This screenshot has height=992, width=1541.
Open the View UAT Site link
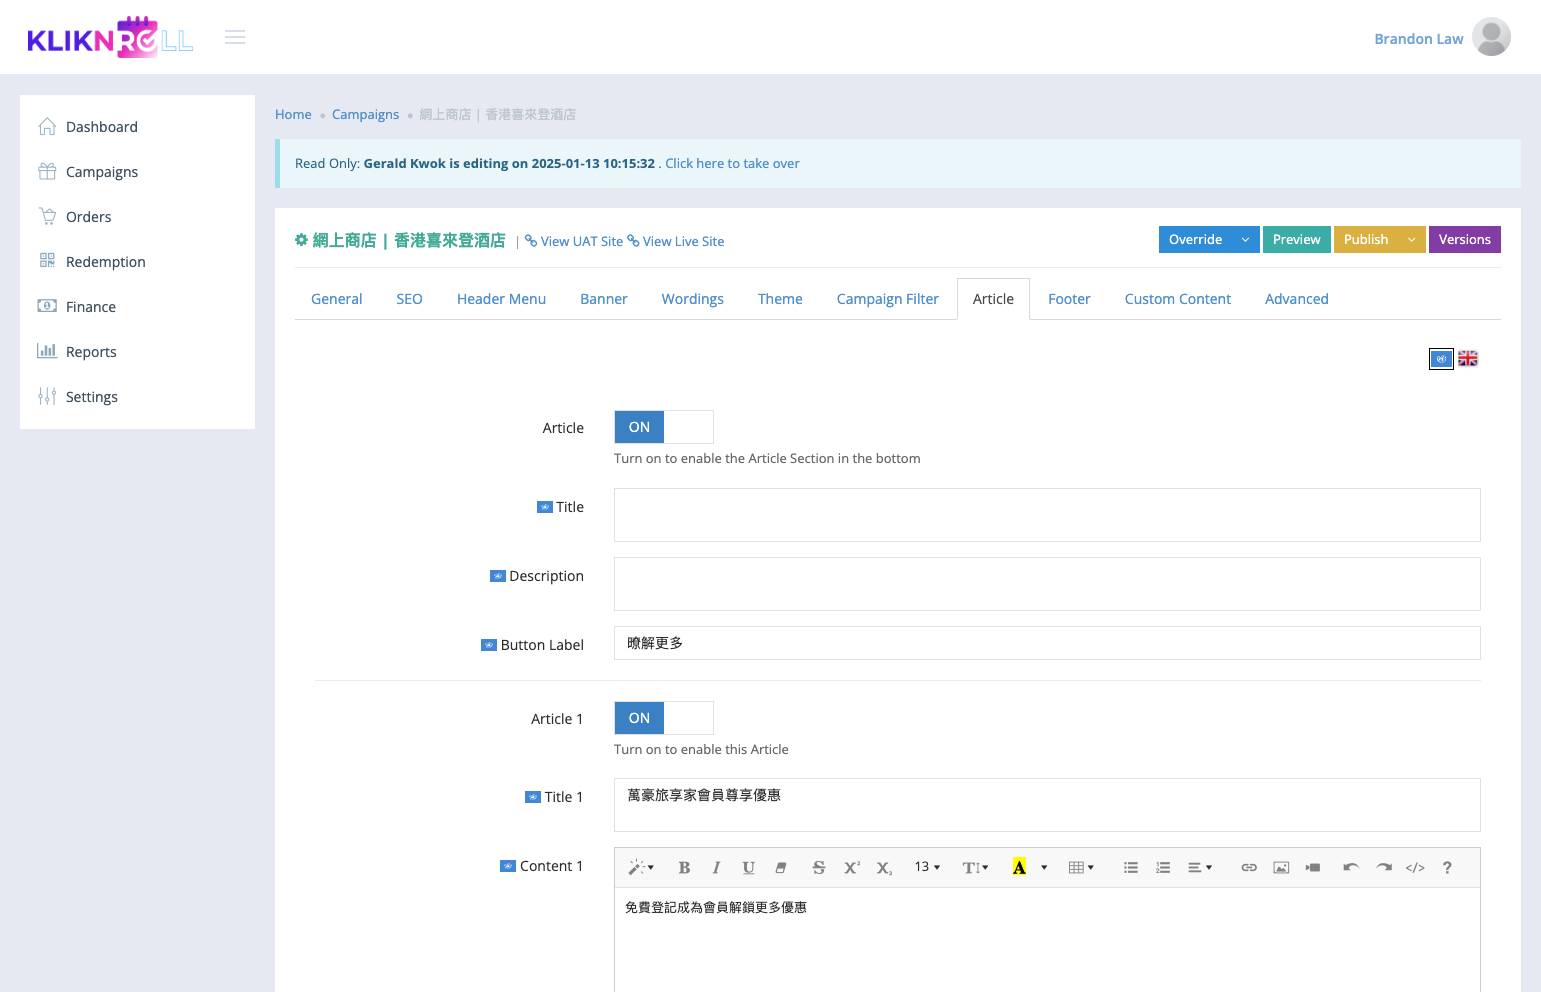click(x=574, y=241)
